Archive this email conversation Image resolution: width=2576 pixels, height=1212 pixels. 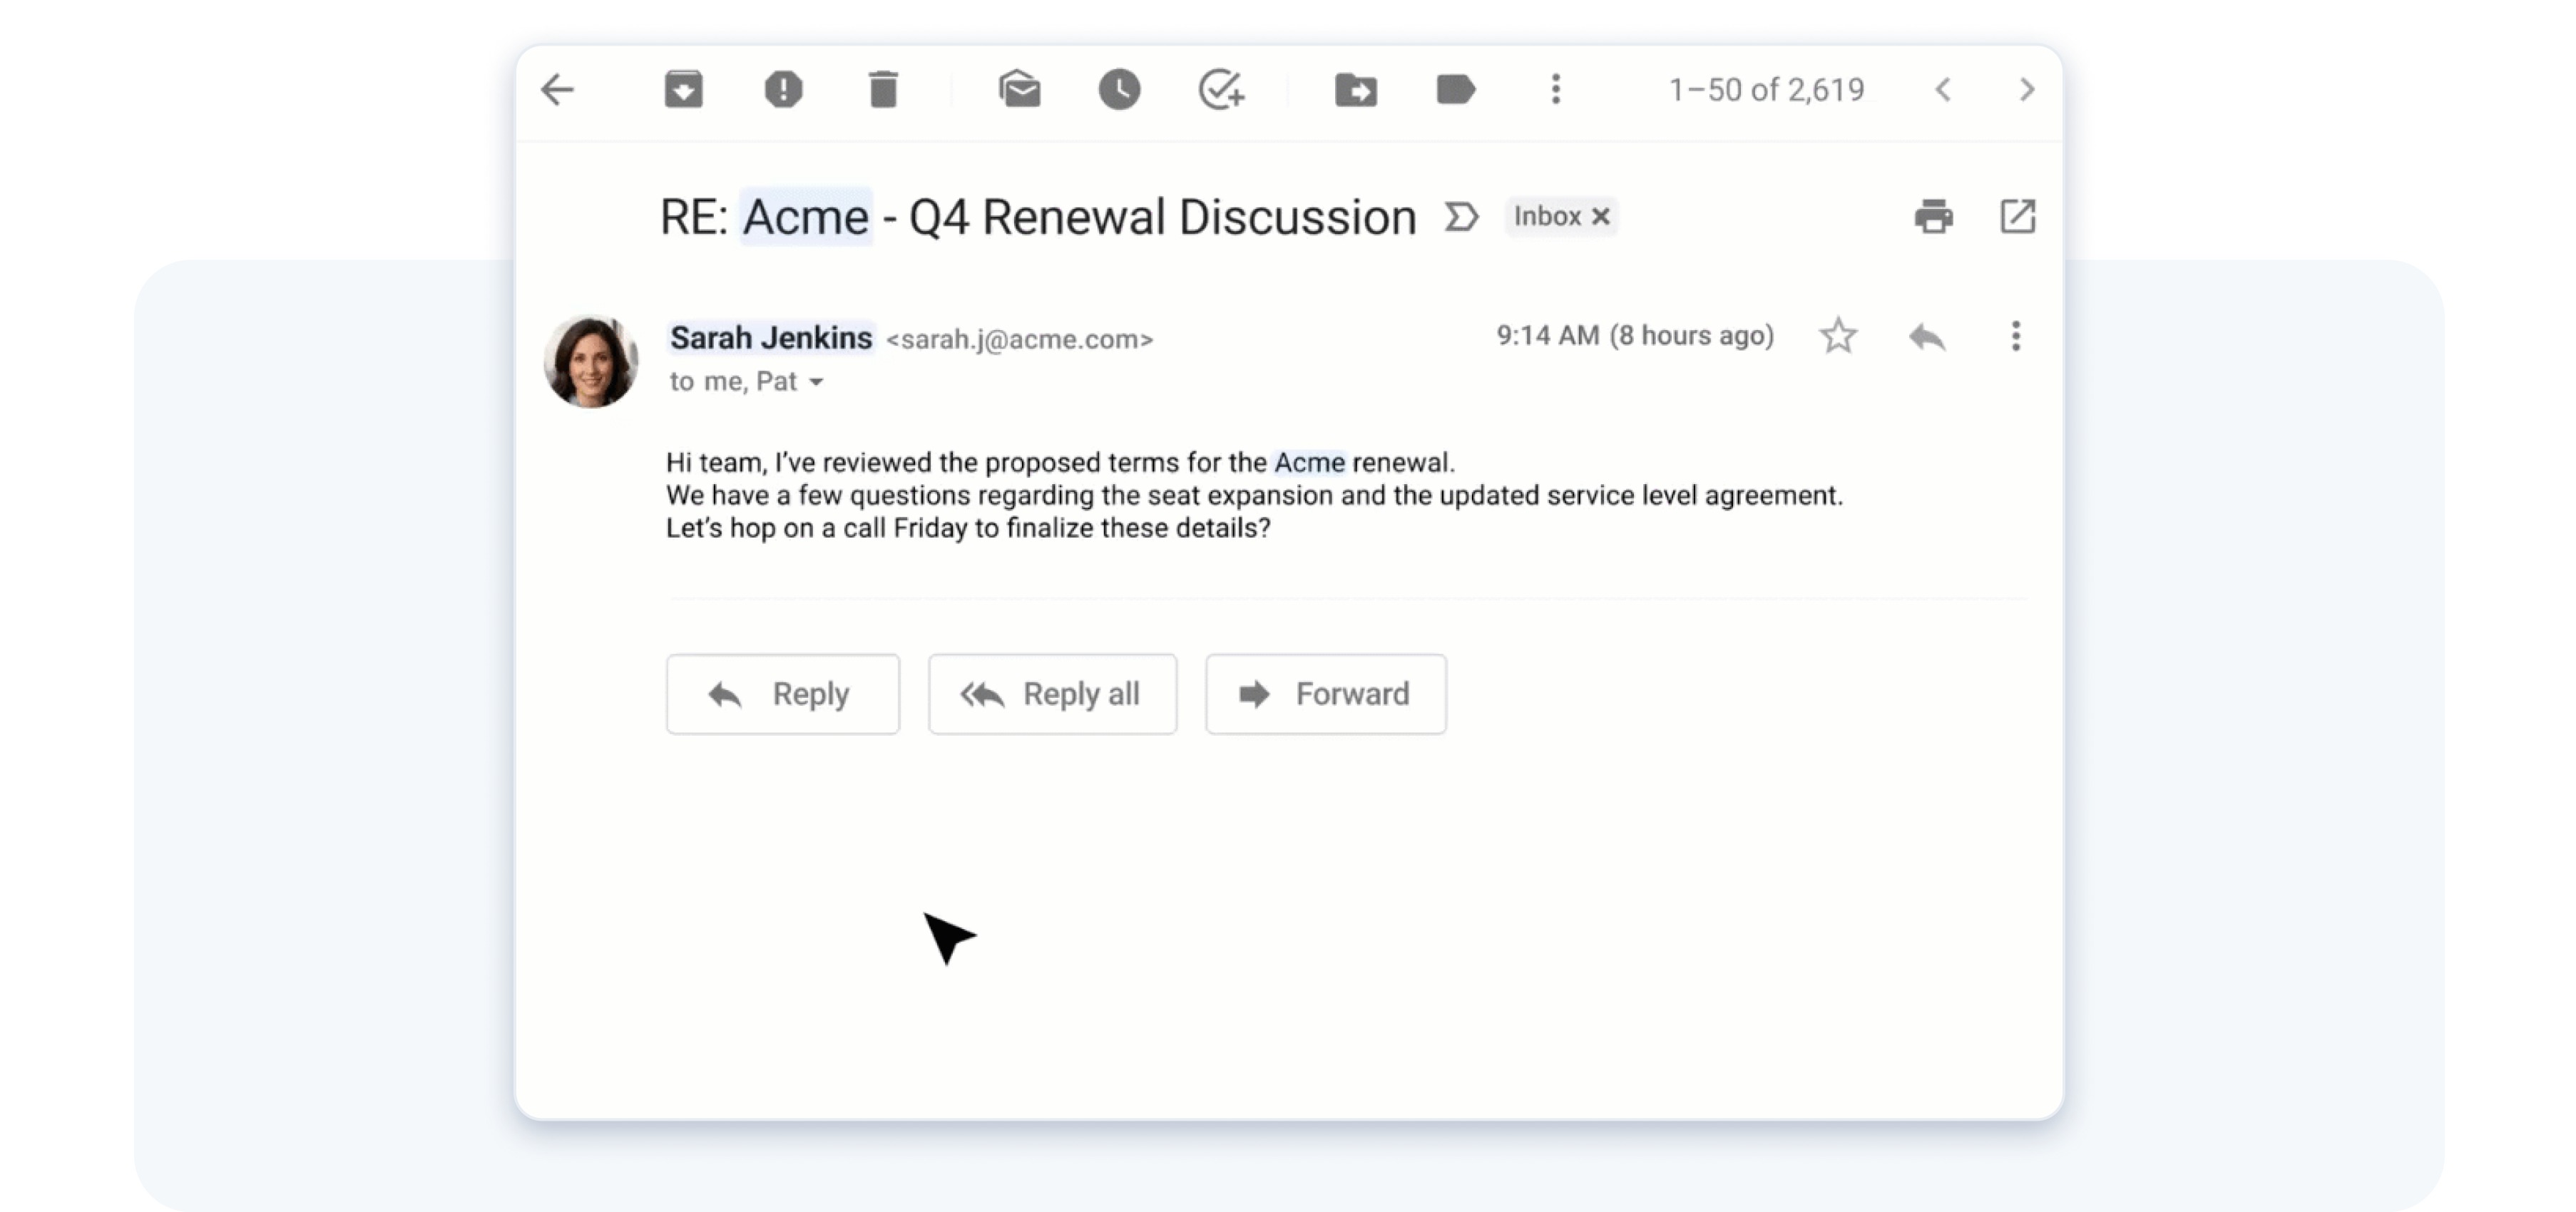683,89
